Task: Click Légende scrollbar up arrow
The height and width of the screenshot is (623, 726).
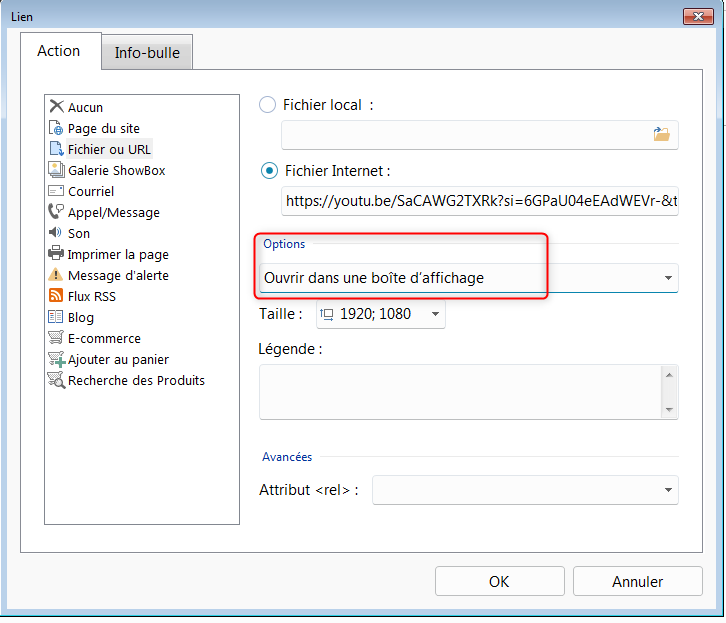Action: (x=670, y=375)
